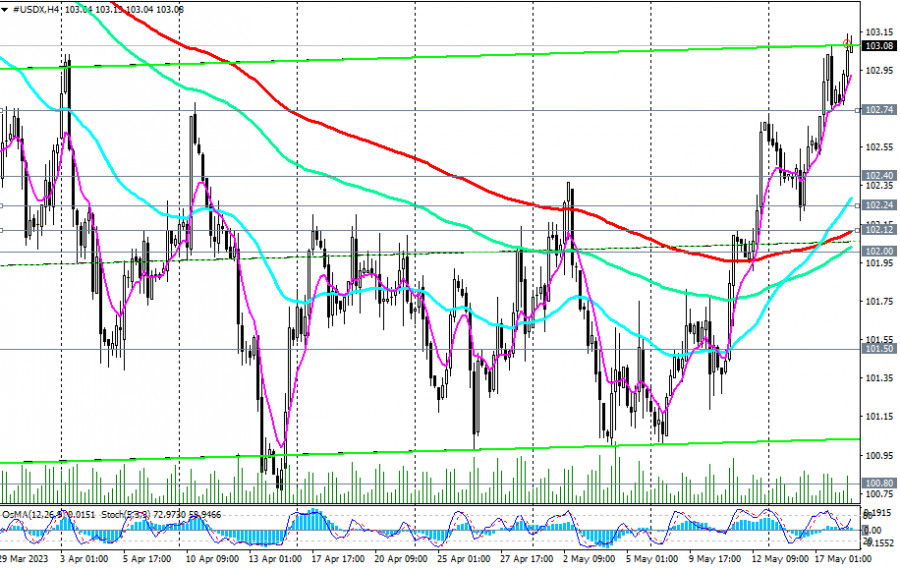Click the 102.74 level price tag
The width and height of the screenshot is (900, 569).
point(879,110)
